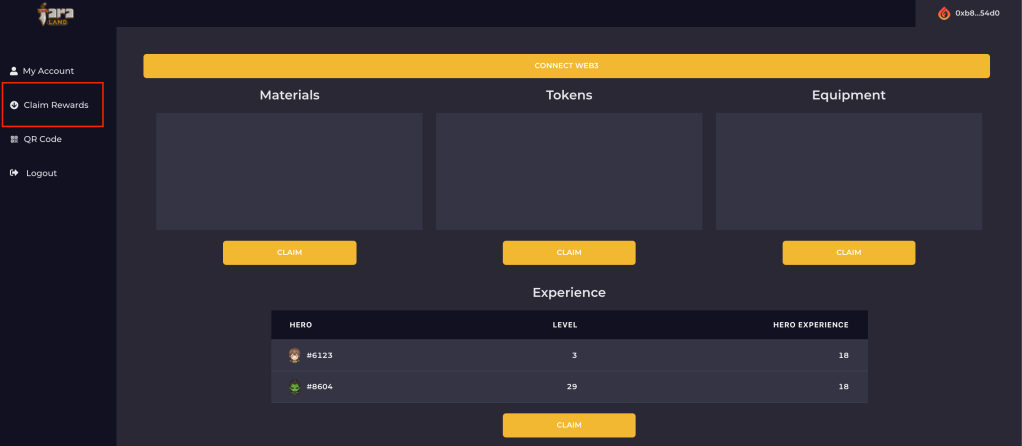Select the hero #8604 table row
The image size is (1022, 446).
point(569,386)
